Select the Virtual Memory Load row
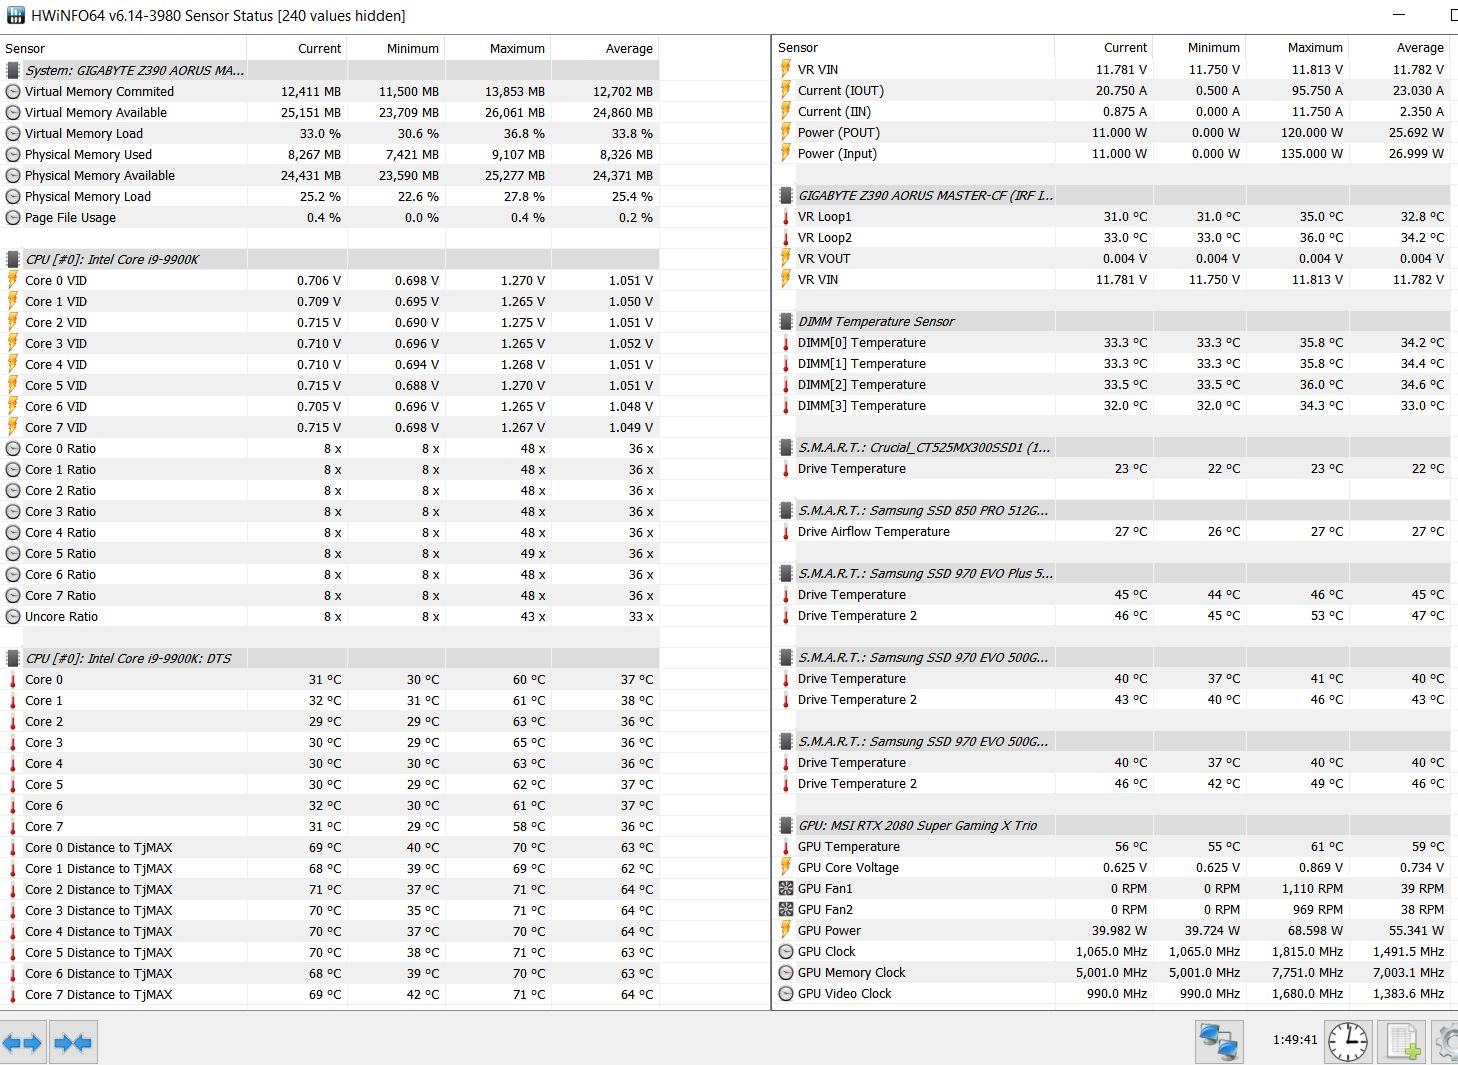 click(330, 133)
